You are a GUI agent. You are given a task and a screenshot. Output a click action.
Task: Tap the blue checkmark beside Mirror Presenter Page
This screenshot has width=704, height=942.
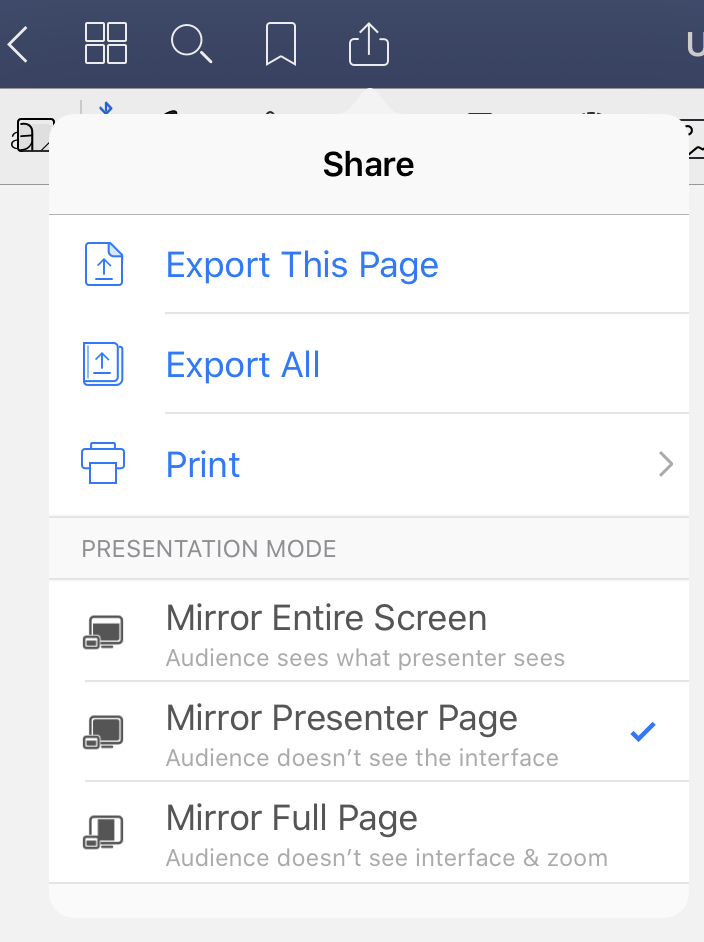click(643, 732)
